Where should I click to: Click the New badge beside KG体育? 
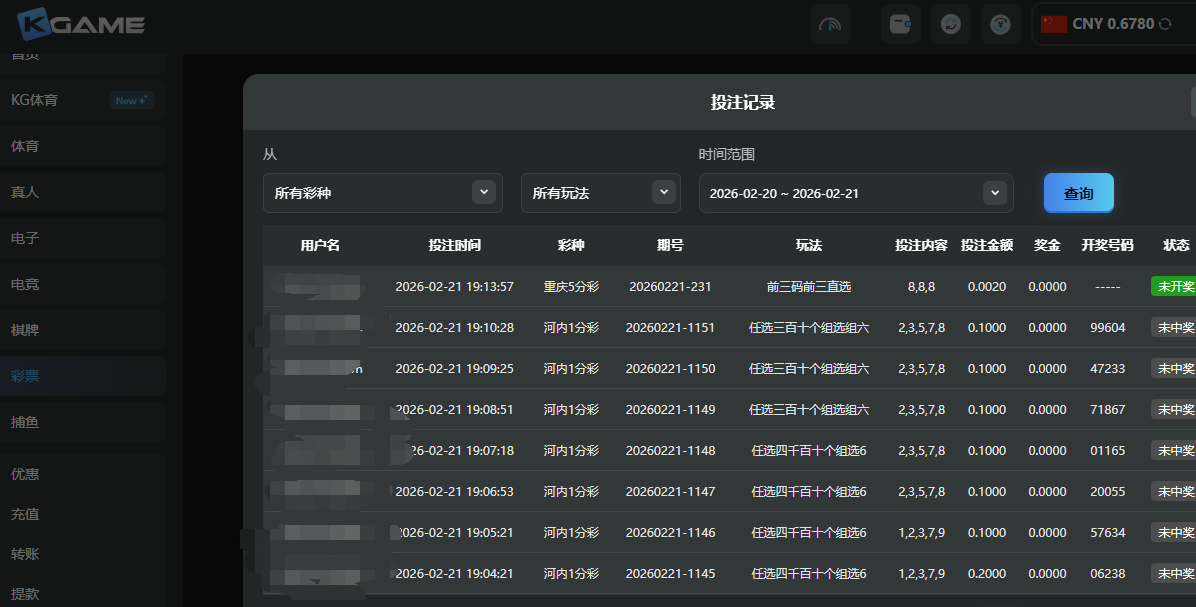click(x=132, y=100)
